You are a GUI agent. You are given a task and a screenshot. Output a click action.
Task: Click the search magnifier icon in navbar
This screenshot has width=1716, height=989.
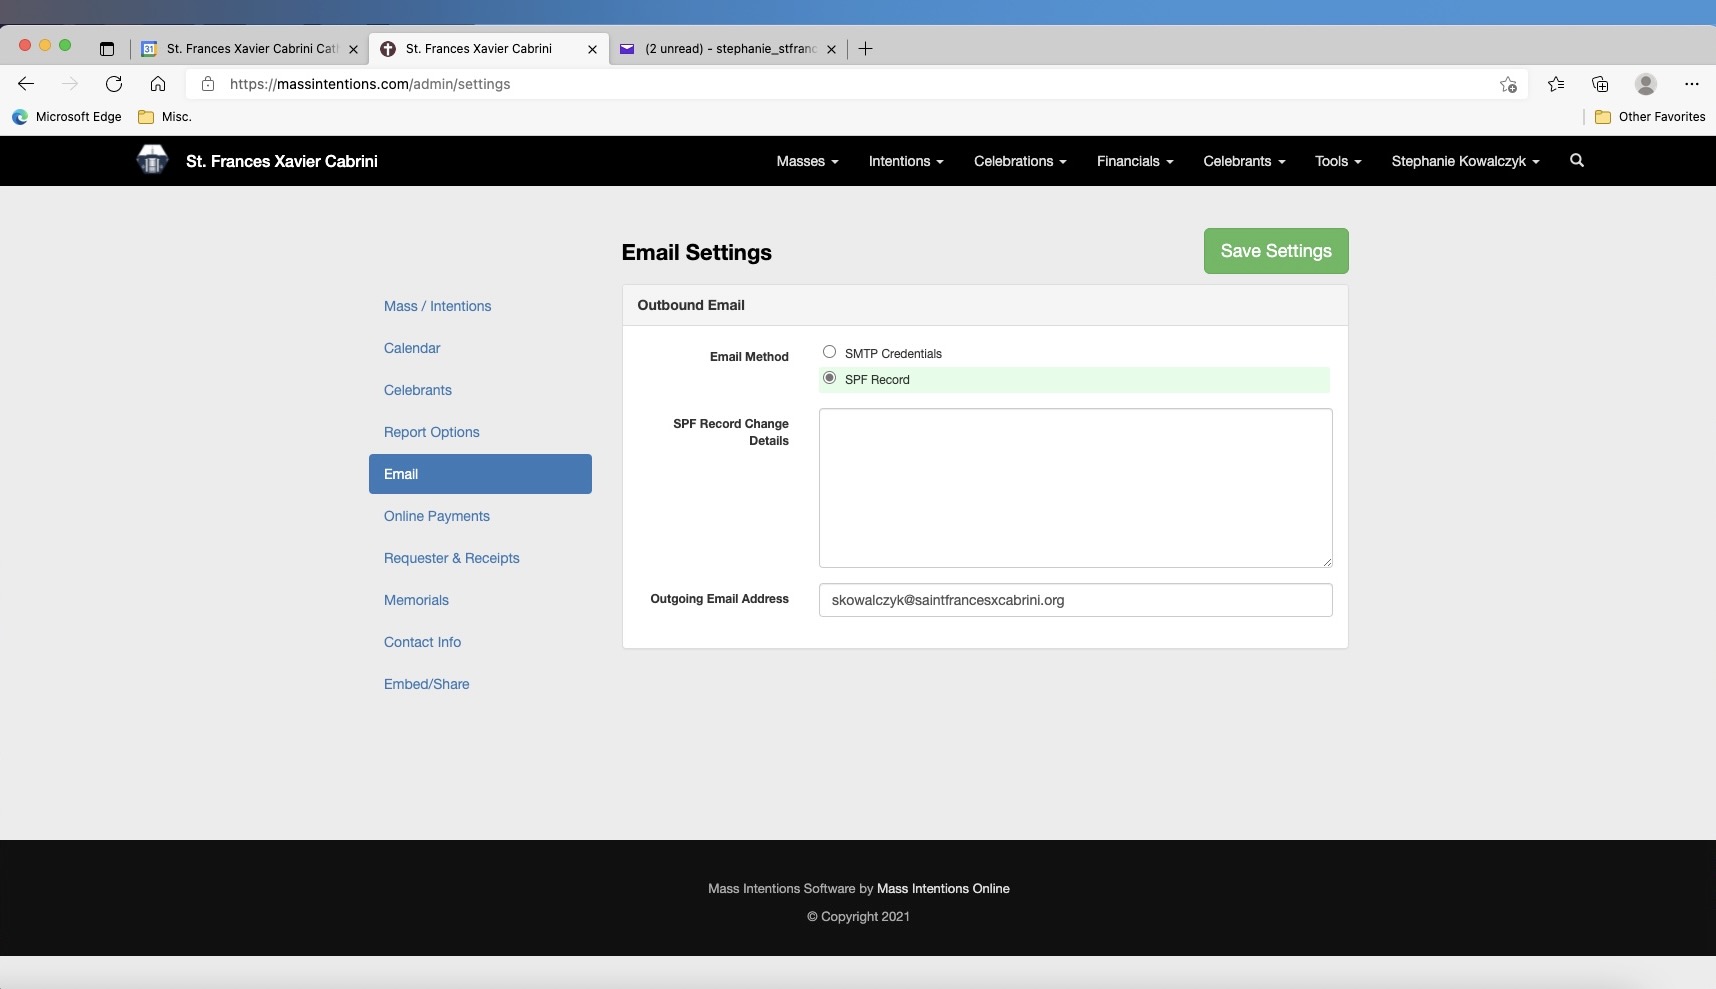(x=1577, y=160)
